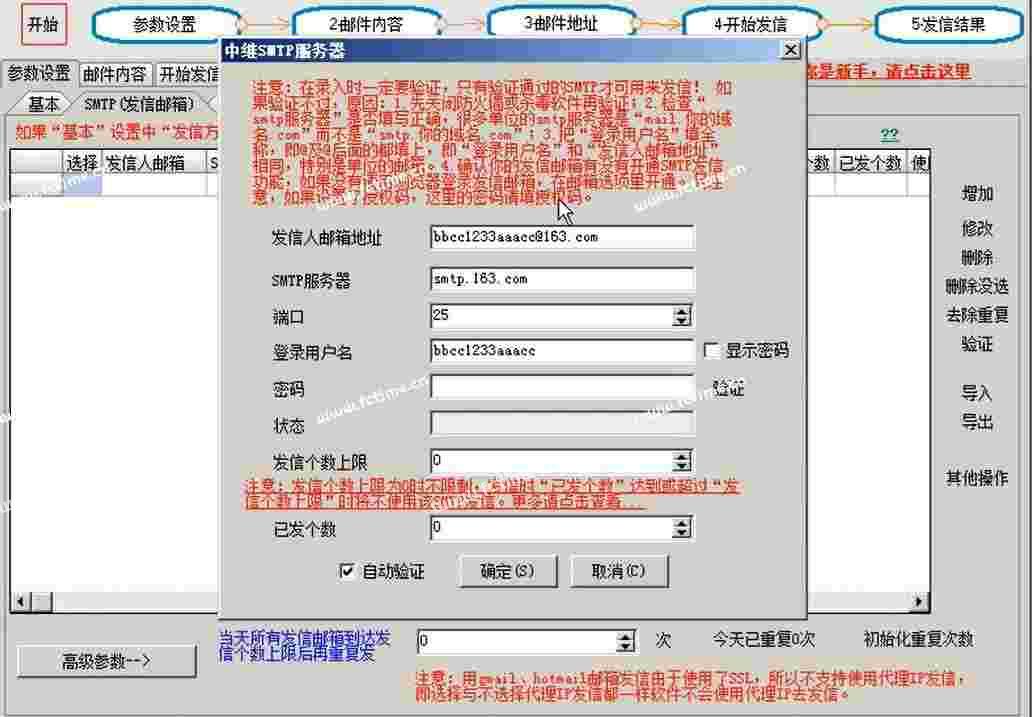Open the 参数设置 step in the workflow bar
The image size is (1032, 717).
pyautogui.click(x=165, y=25)
